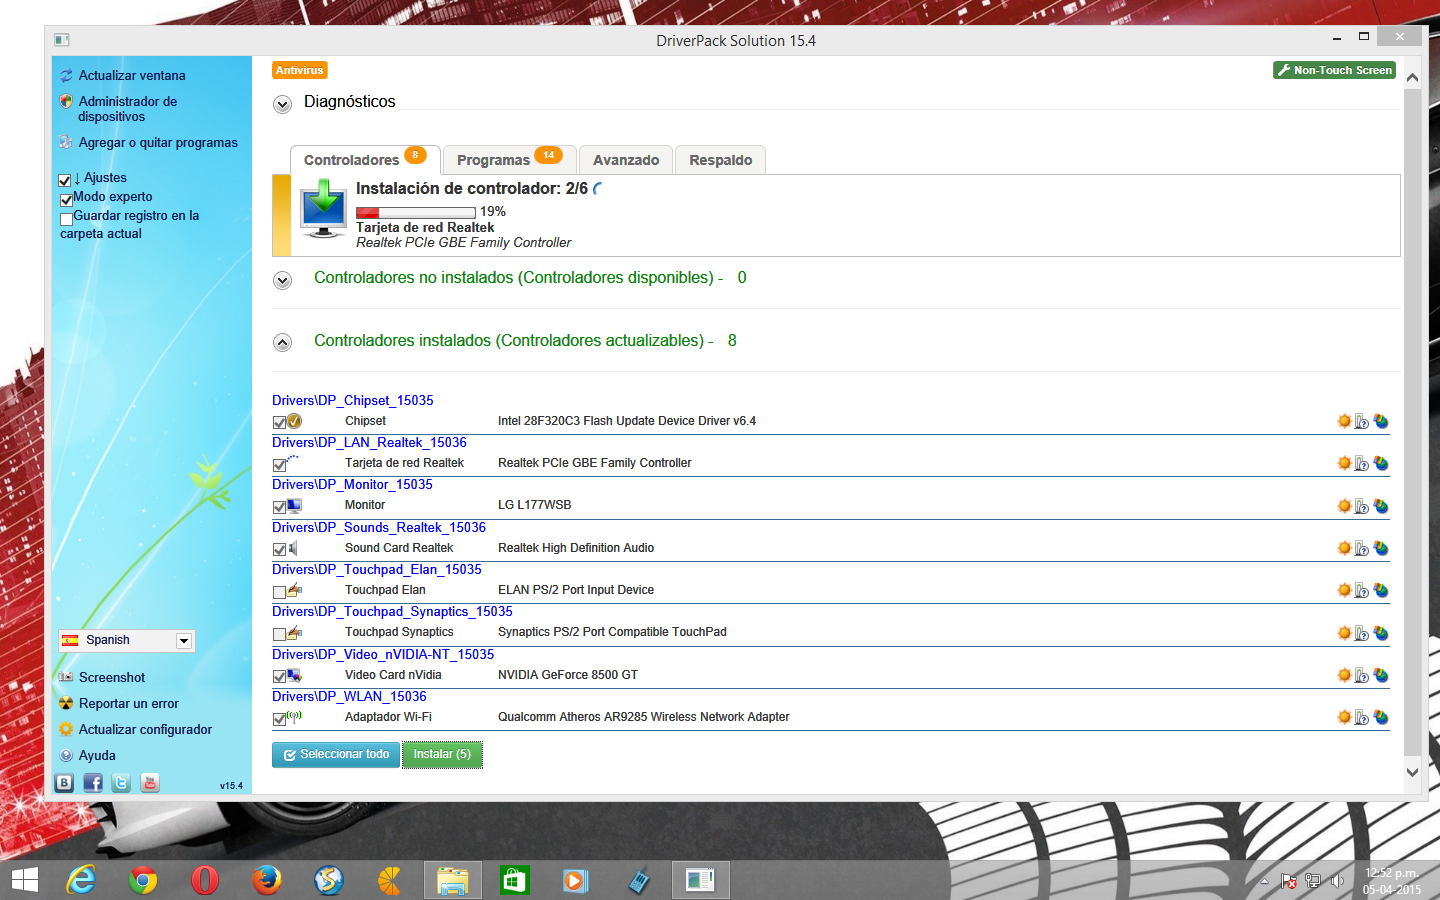This screenshot has width=1440, height=900.
Task: Click globe icon on Monitor row
Action: [1381, 506]
